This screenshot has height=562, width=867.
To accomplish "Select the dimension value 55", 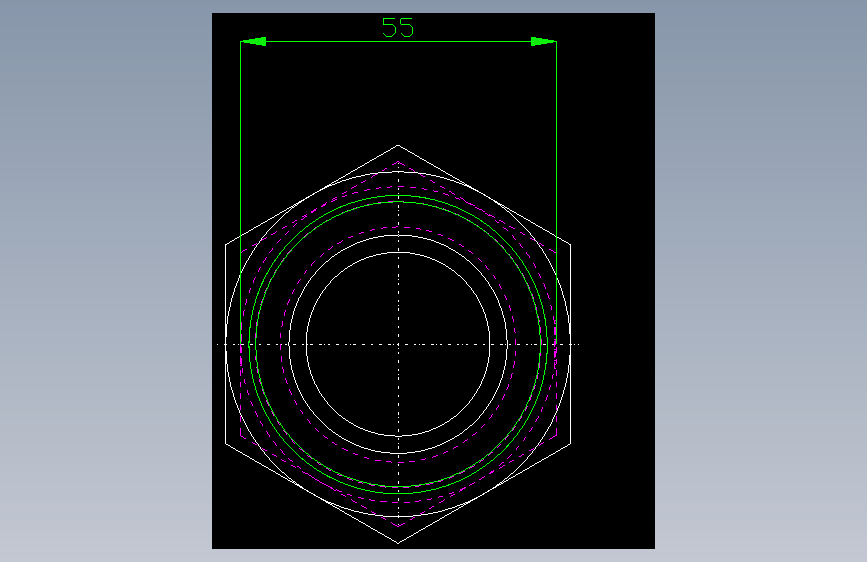I will pyautogui.click(x=398, y=28).
